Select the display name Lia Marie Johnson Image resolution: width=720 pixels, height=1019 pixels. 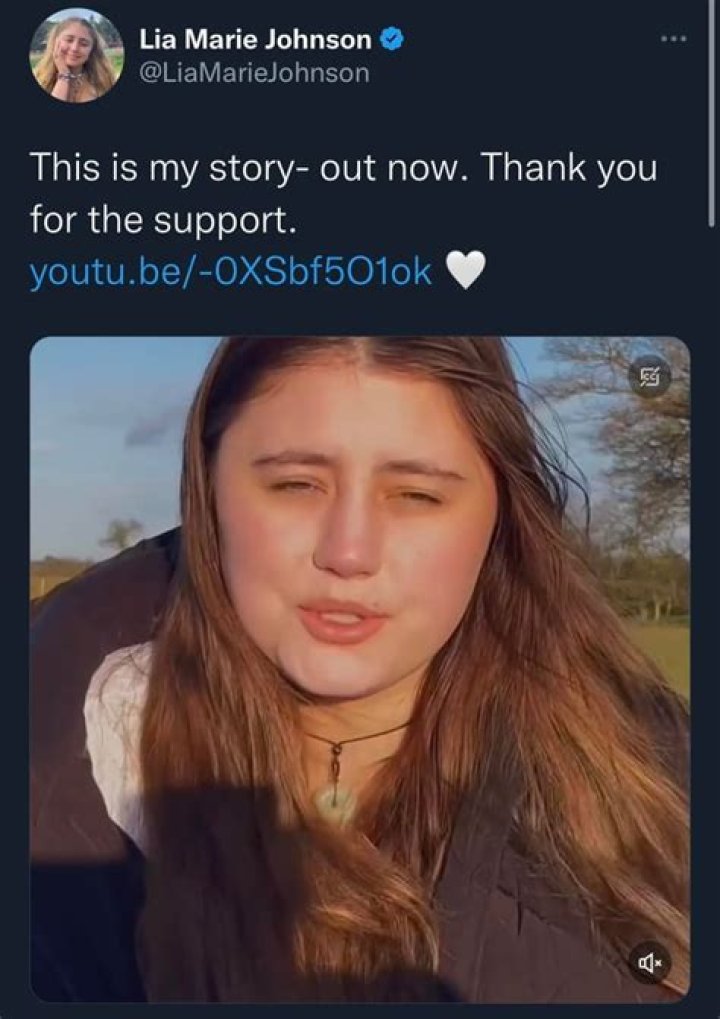click(255, 40)
